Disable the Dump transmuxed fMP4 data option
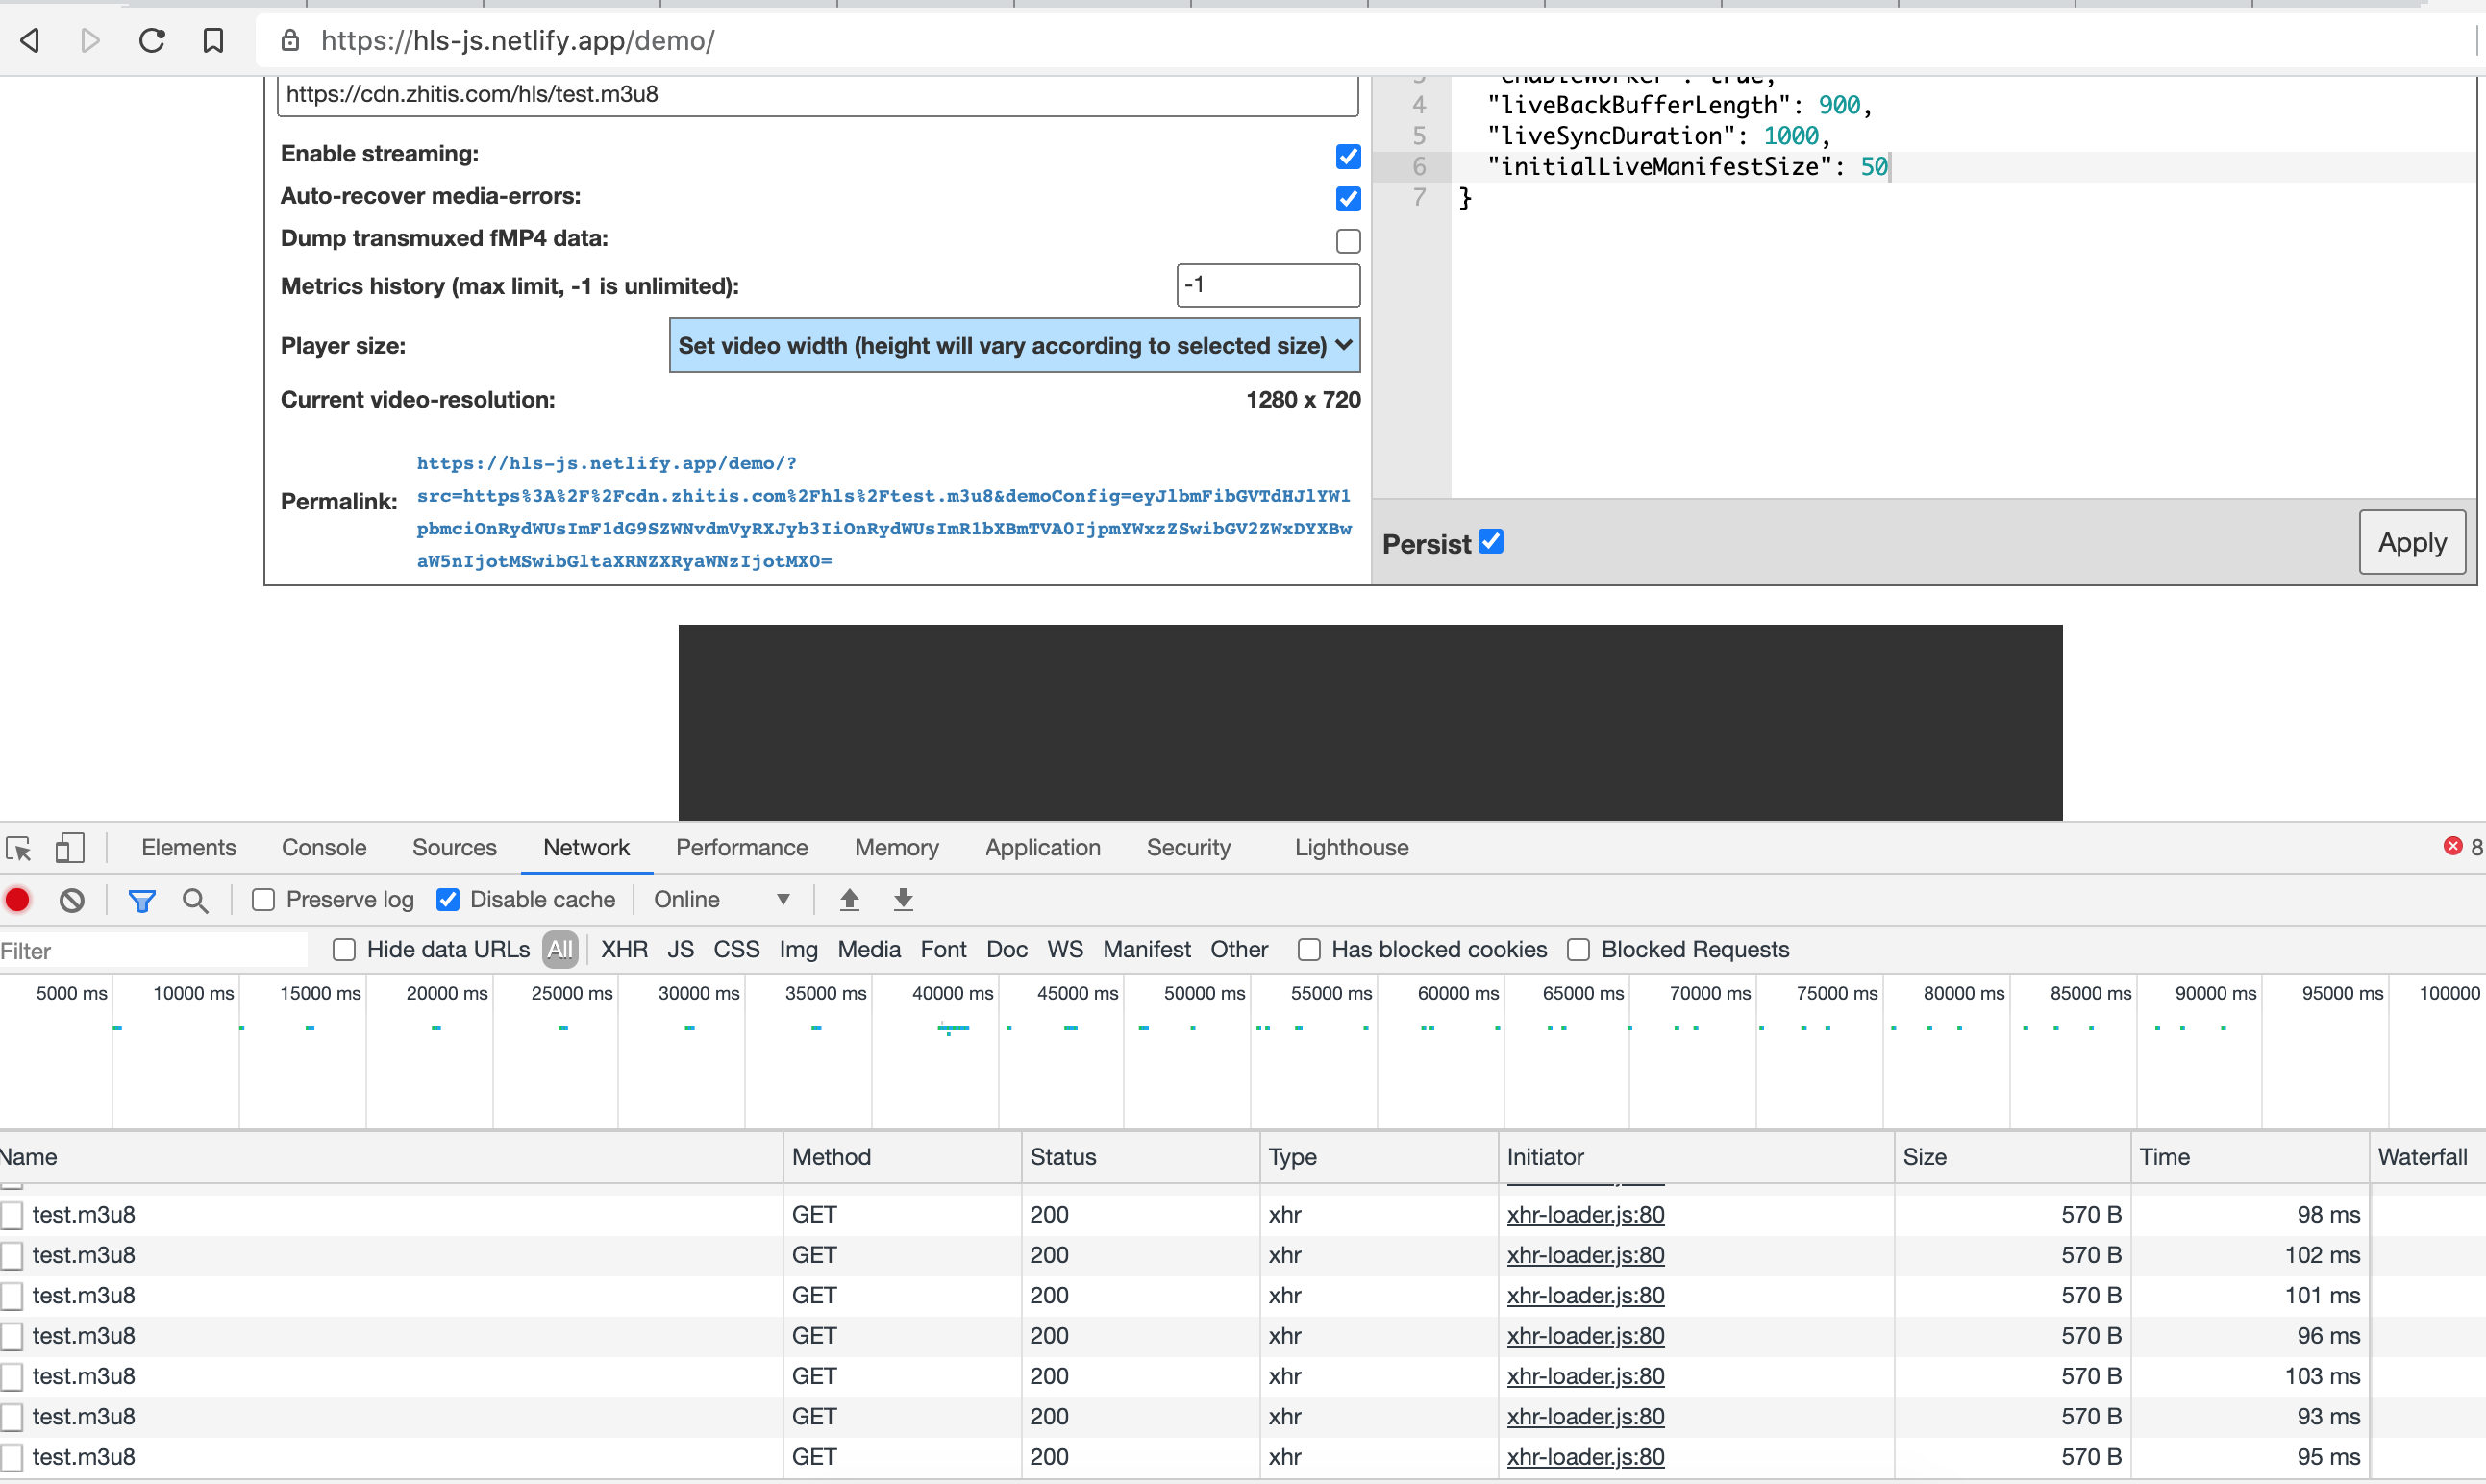This screenshot has width=2486, height=1484. click(x=1348, y=240)
